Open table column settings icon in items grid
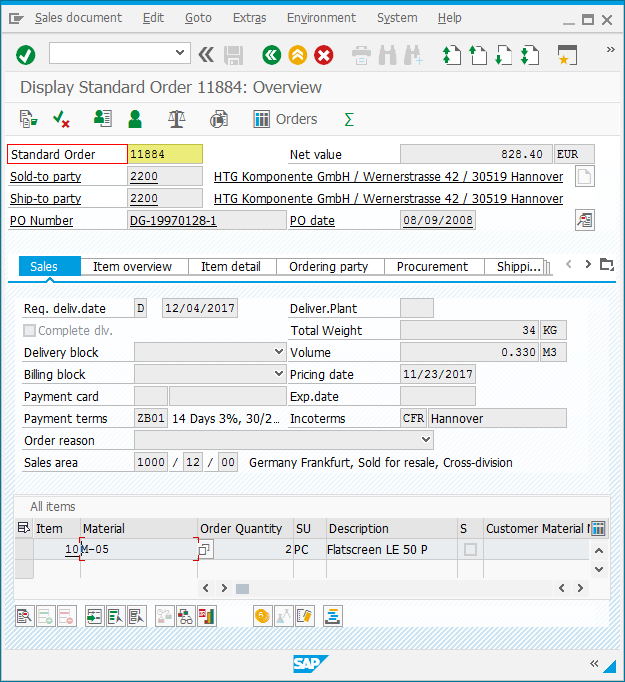 click(598, 528)
